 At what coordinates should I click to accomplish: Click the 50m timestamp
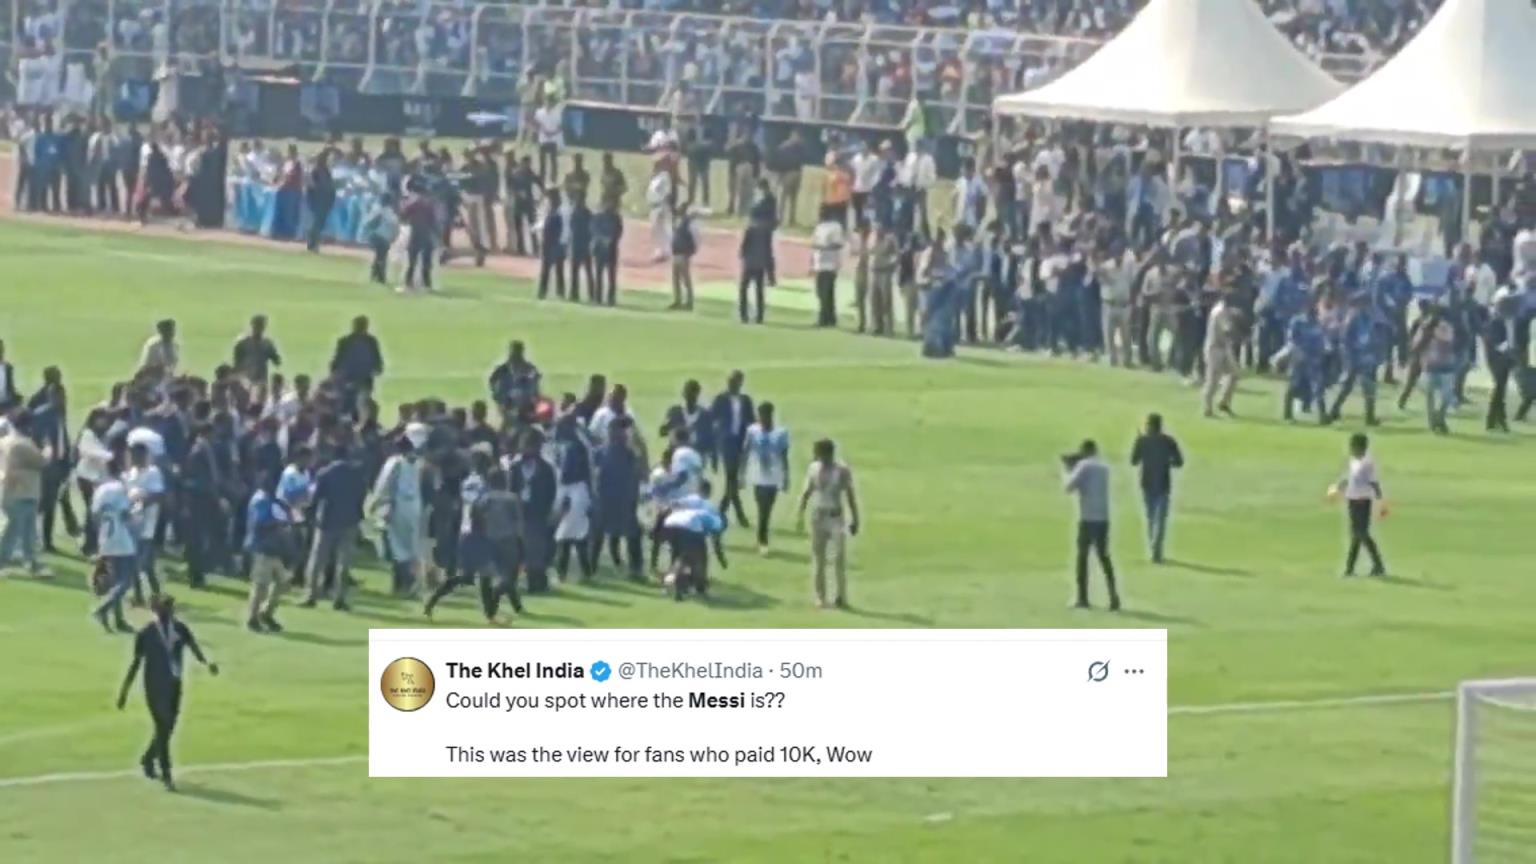801,671
